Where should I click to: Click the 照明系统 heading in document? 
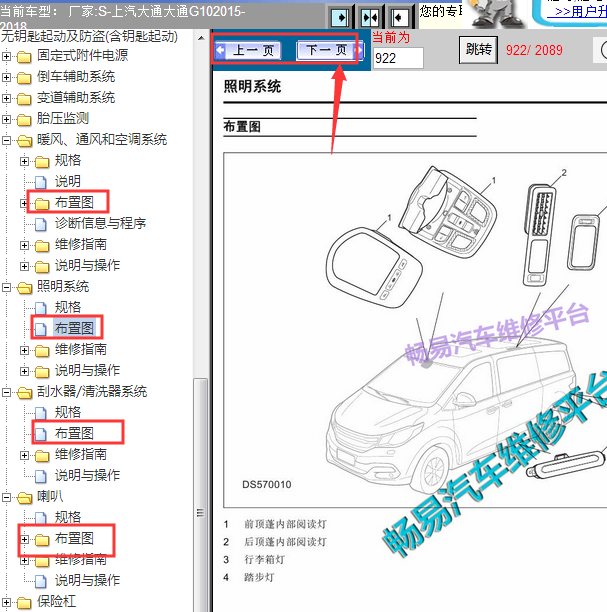[252, 86]
